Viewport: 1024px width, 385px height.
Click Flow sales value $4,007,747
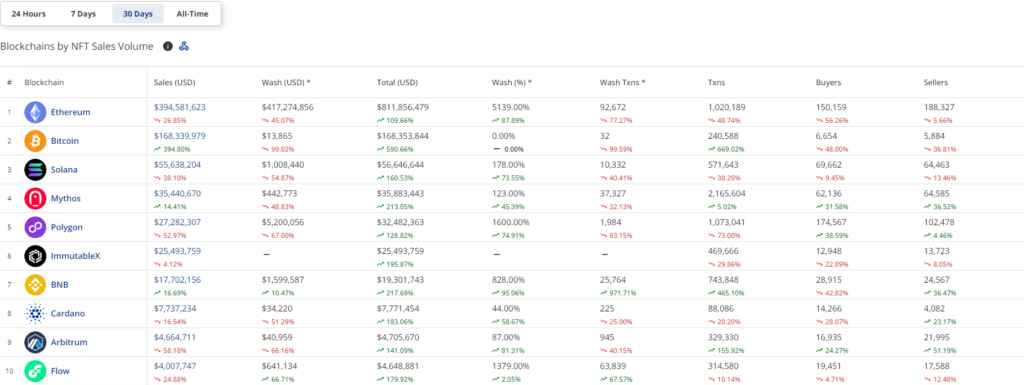pyautogui.click(x=175, y=365)
